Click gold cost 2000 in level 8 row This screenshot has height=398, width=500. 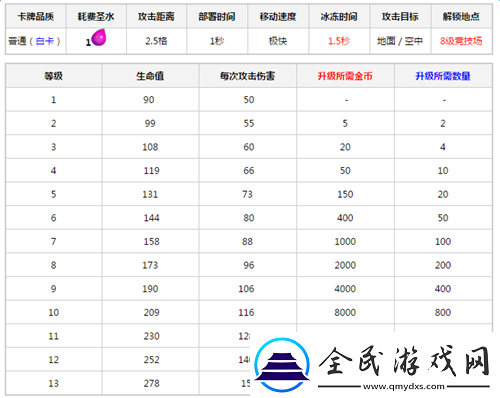pyautogui.click(x=345, y=265)
